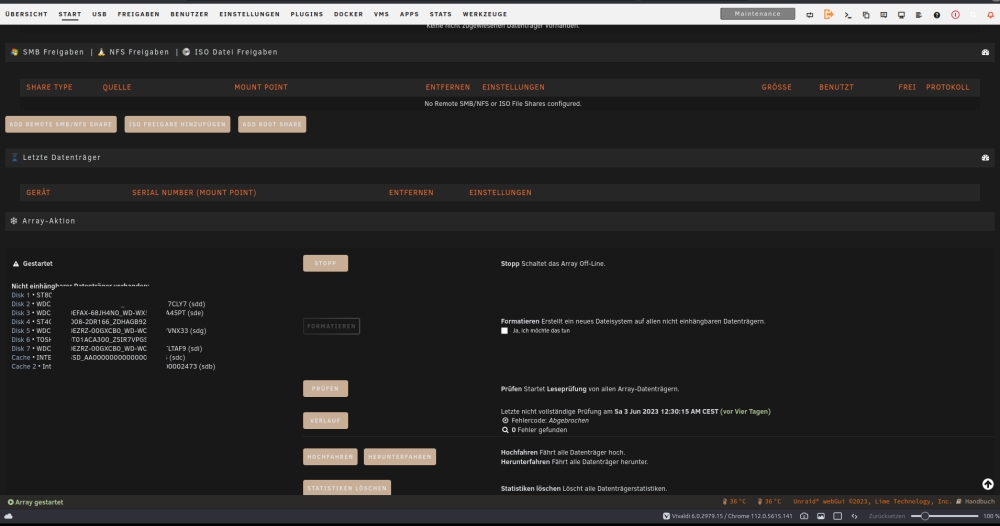Tick 'Ja, ich möchte das tun' checkbox
The width and height of the screenshot is (1000, 526).
click(504, 331)
